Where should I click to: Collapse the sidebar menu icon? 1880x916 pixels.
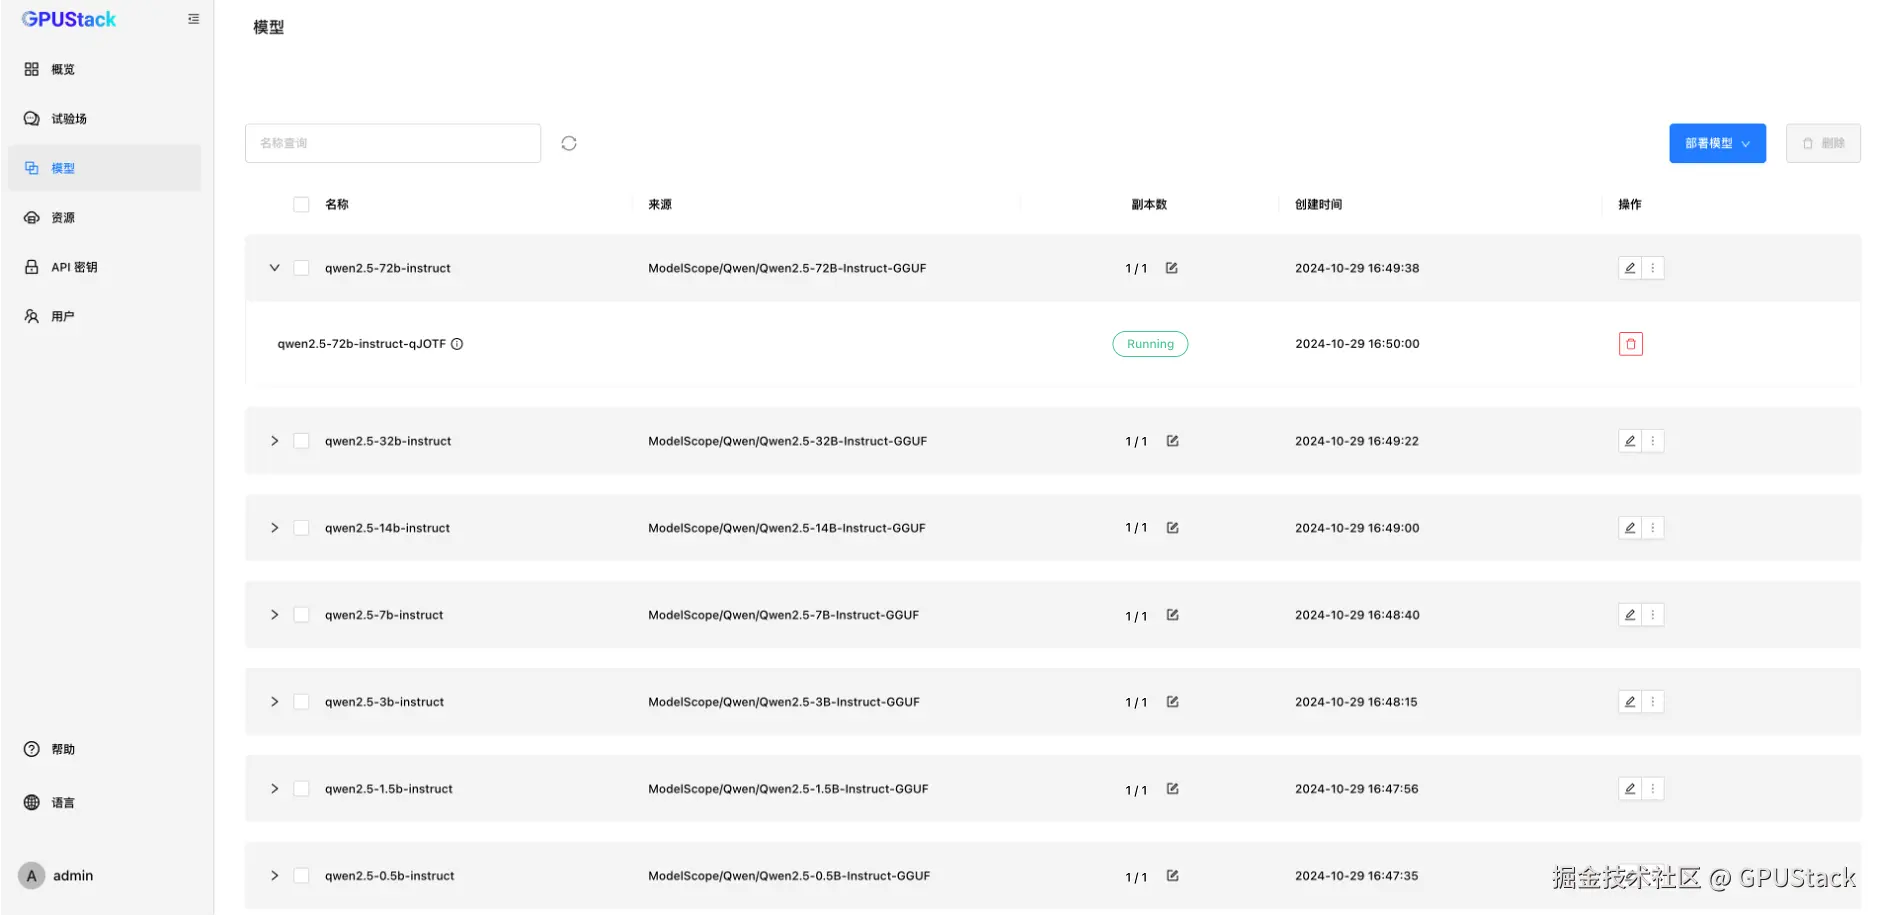(193, 19)
